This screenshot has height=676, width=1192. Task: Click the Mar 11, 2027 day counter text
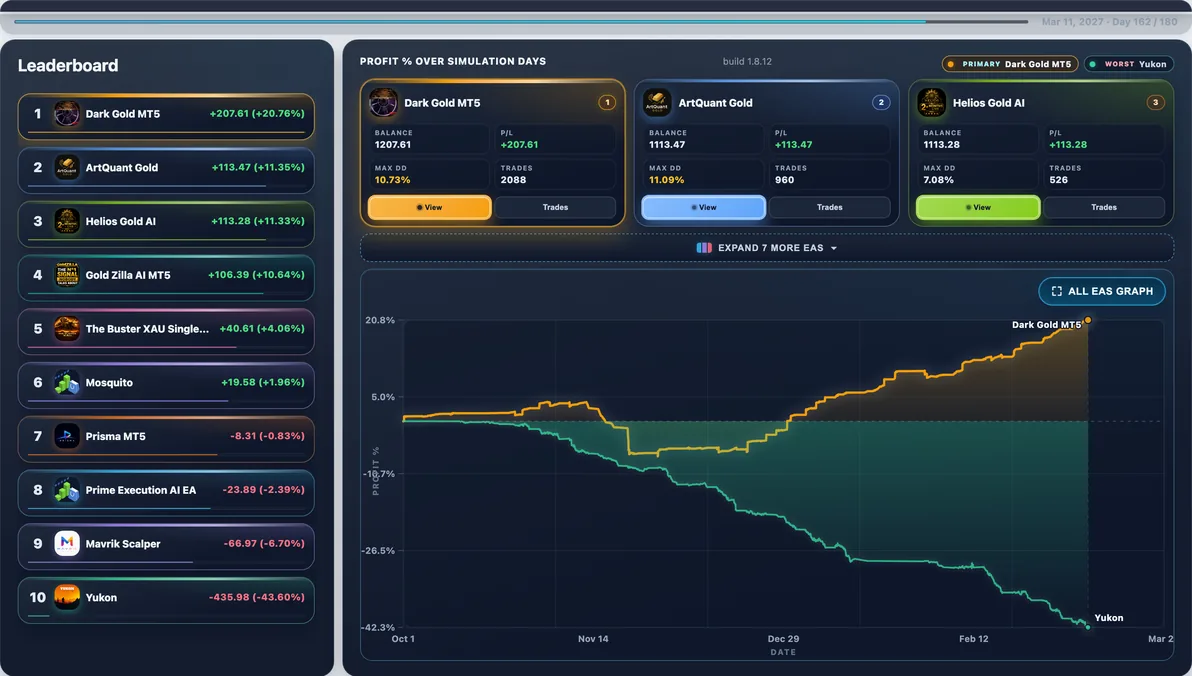(x=1109, y=22)
